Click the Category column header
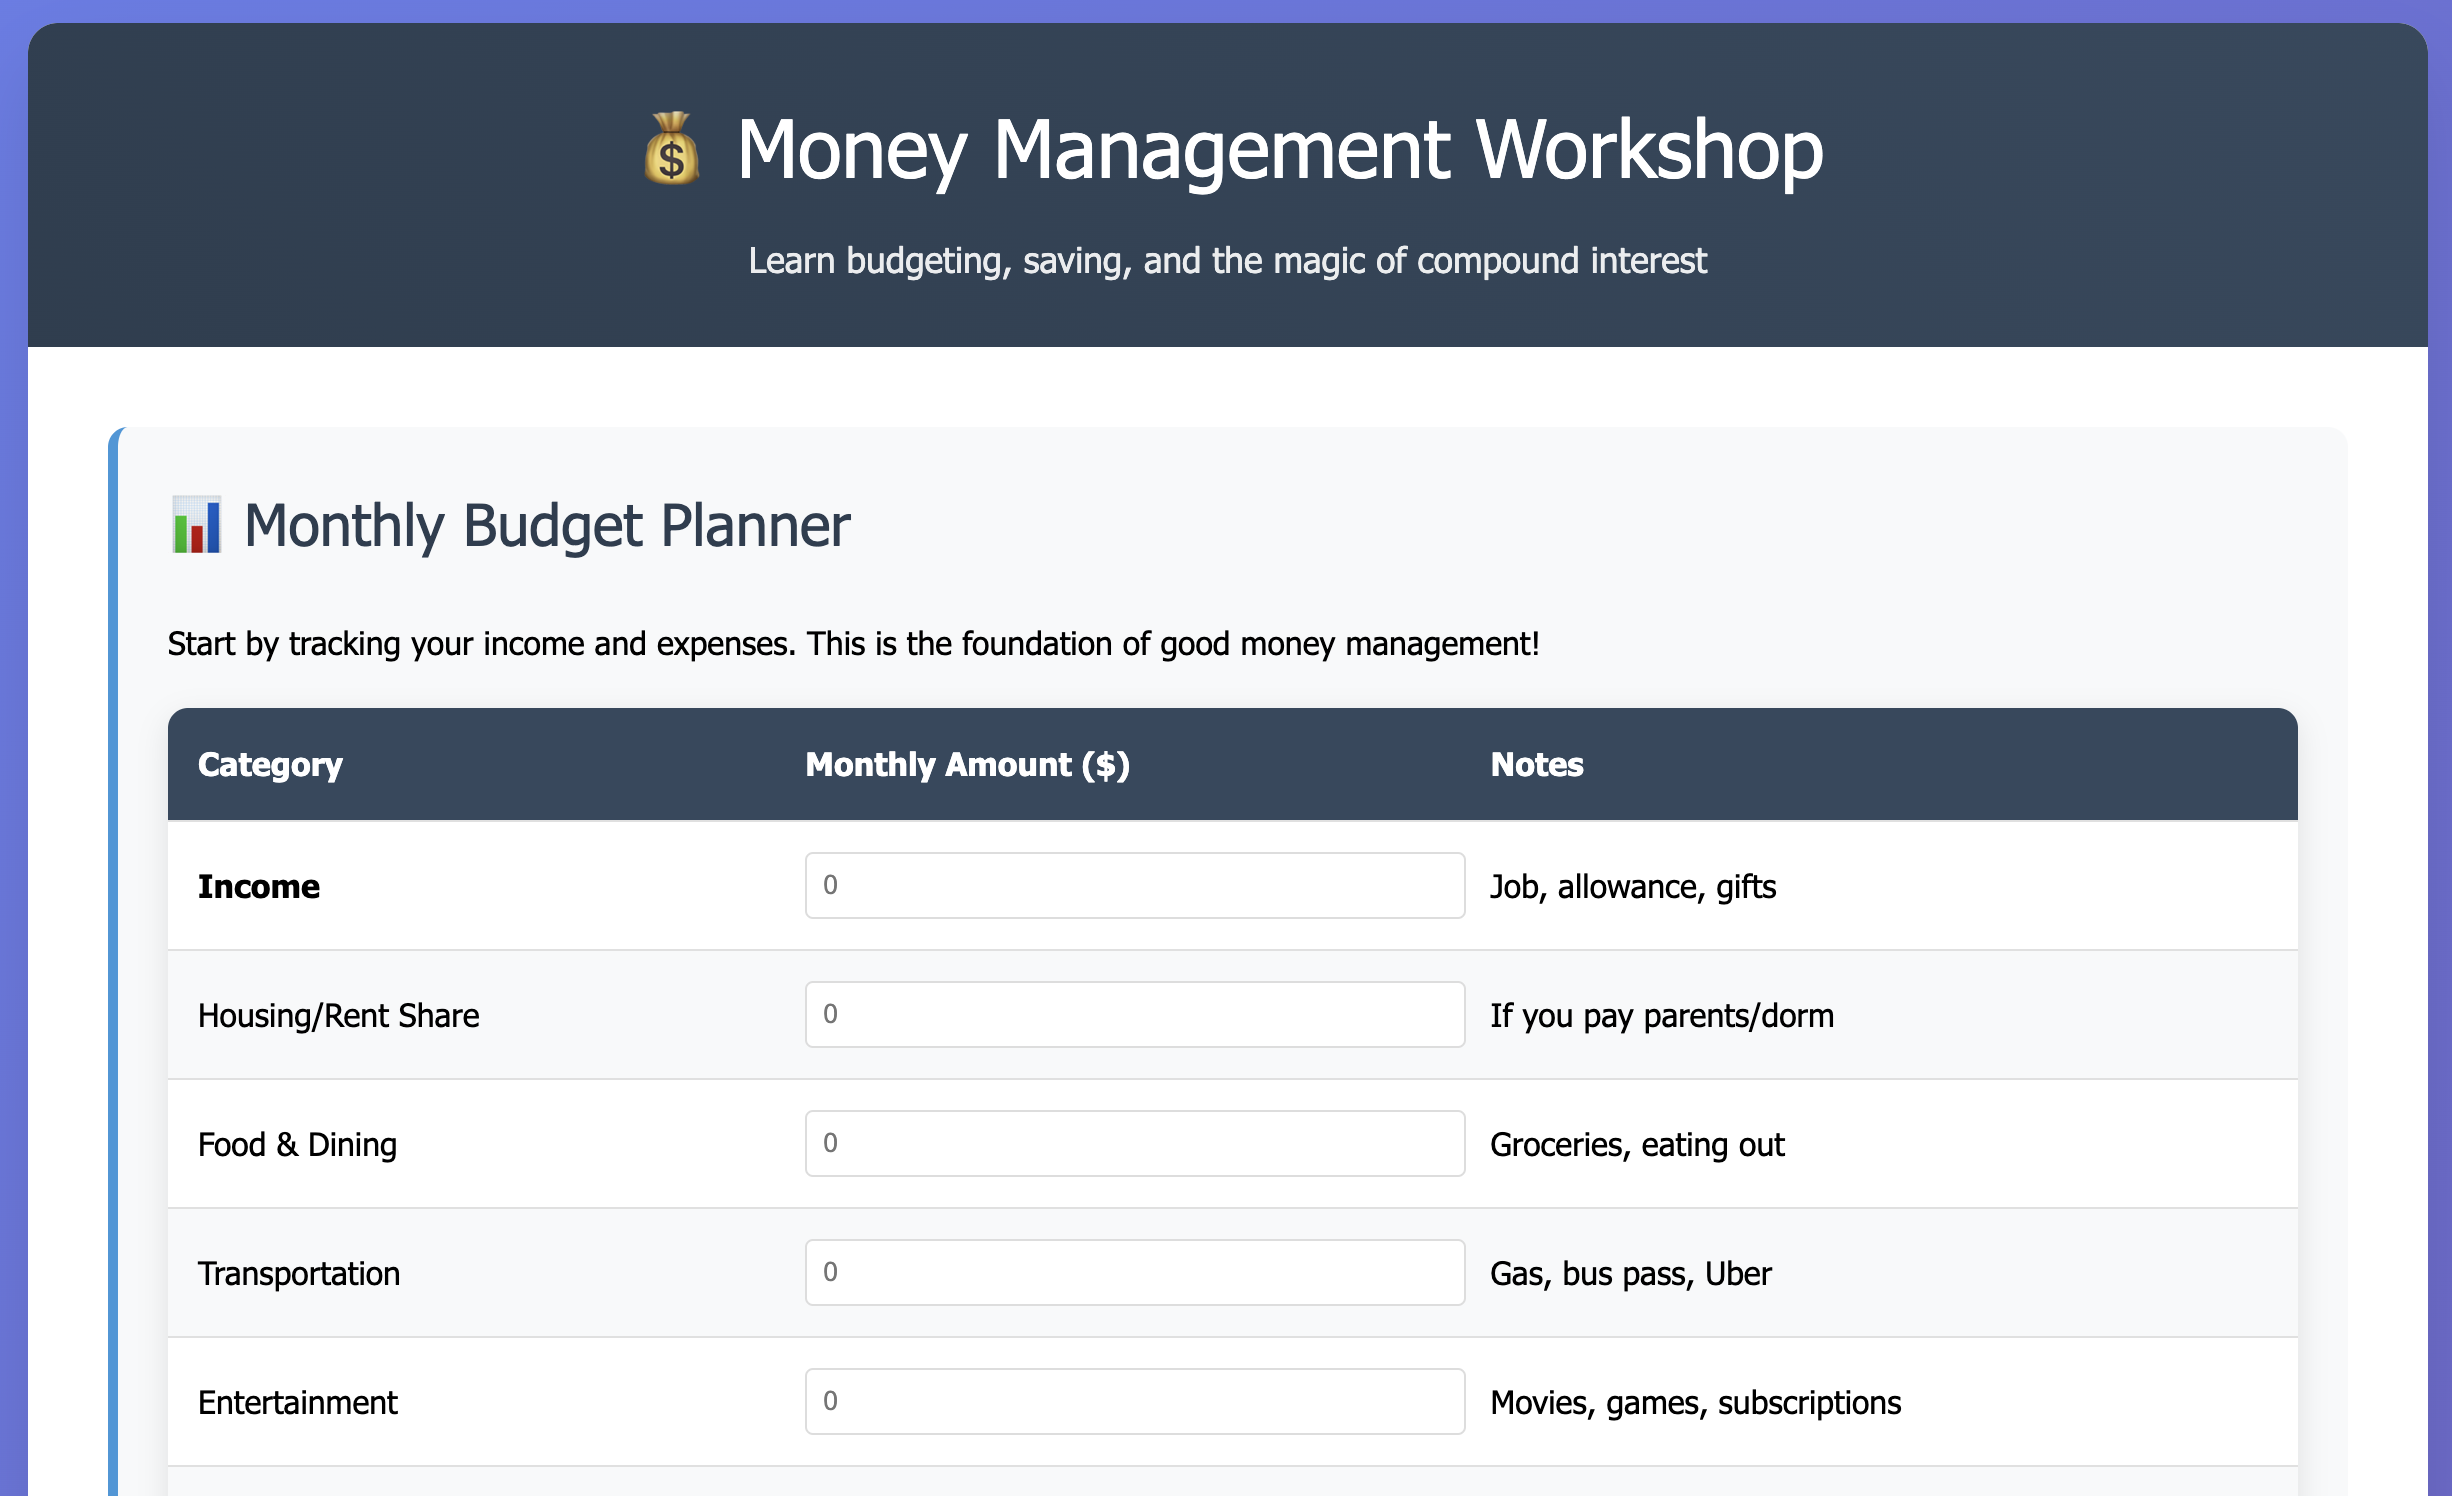2452x1496 pixels. (270, 765)
